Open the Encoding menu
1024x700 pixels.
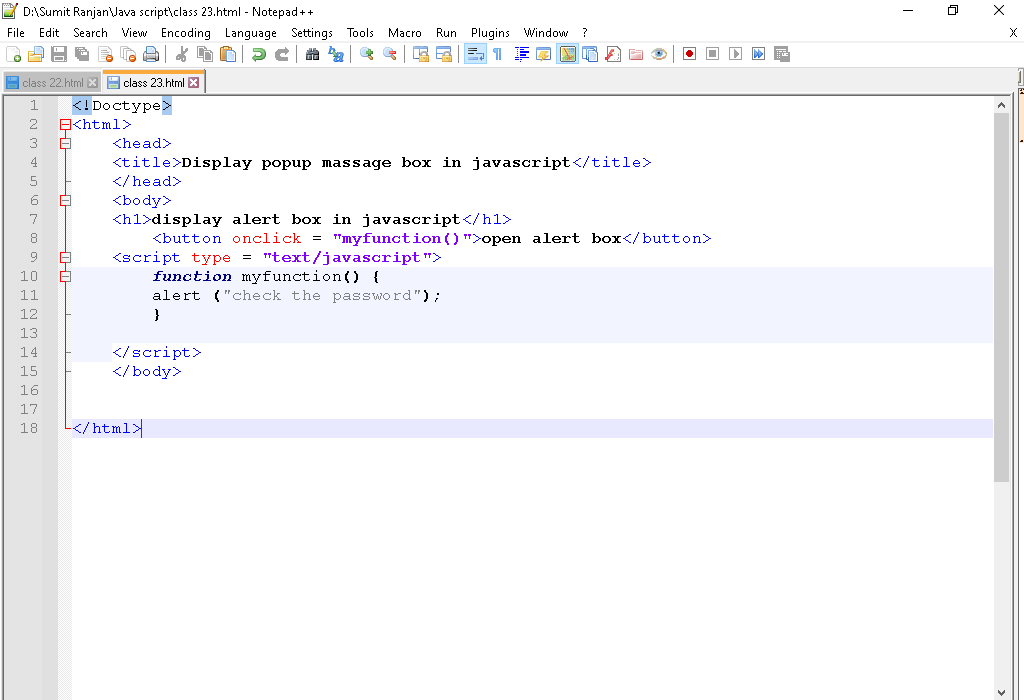click(185, 33)
